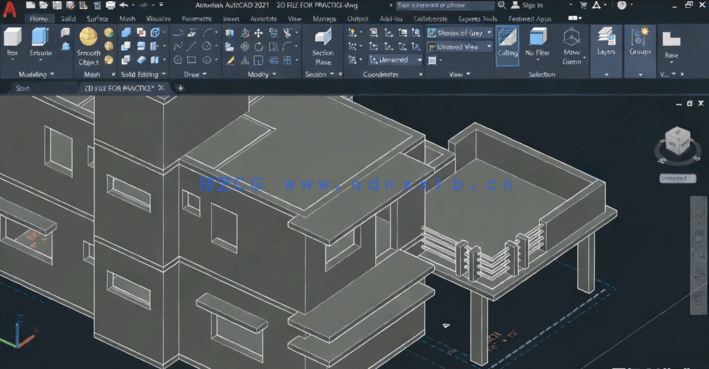Viewport: 709px width, 369px height.
Task: Switch to the Annotate ribbon tab
Action: (x=263, y=19)
